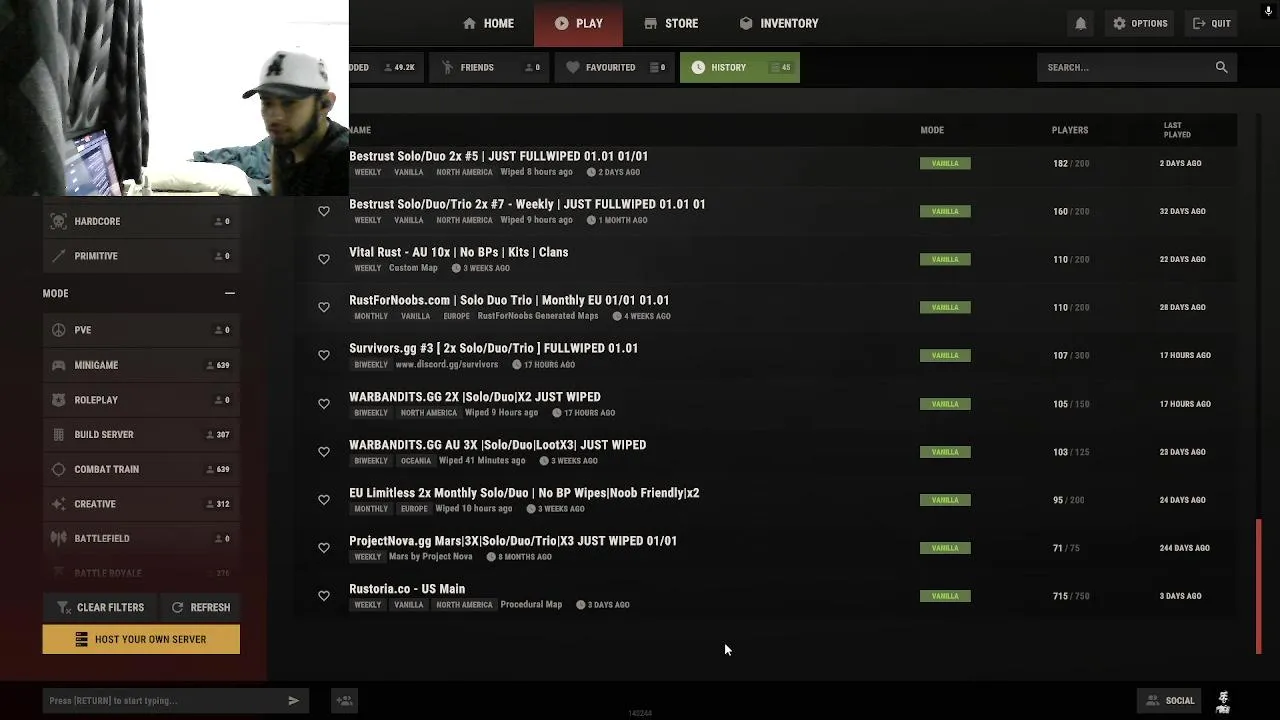Open OPTIONS settings

(x=1140, y=23)
